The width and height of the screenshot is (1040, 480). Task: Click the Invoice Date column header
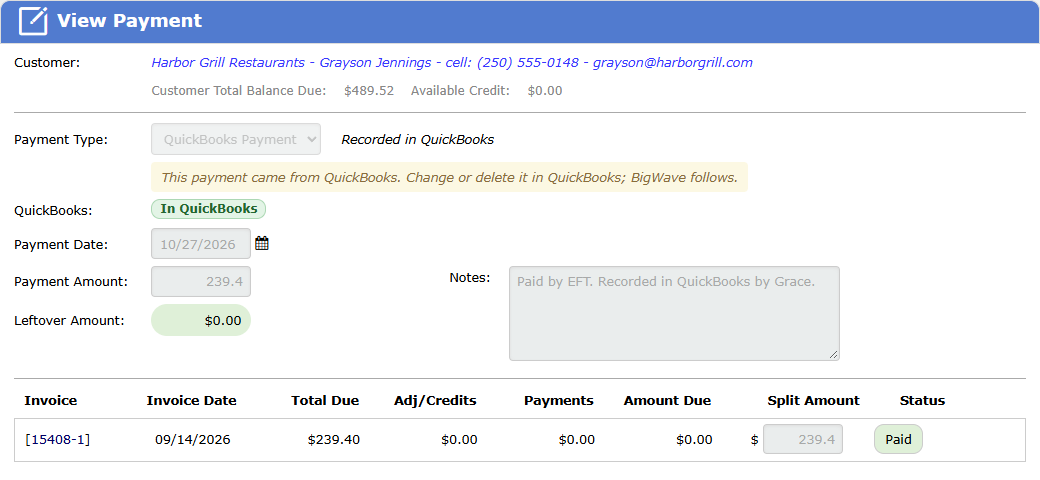point(192,400)
